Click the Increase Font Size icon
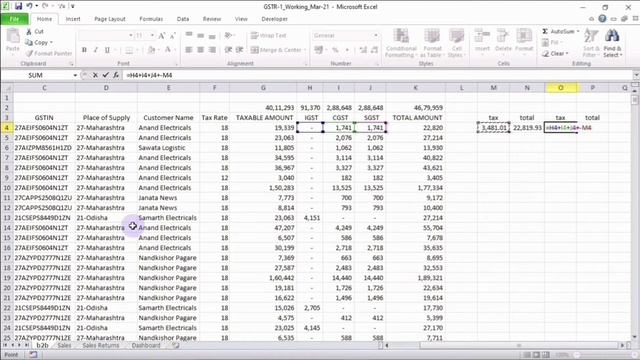The width and height of the screenshot is (640, 360). [x=162, y=36]
